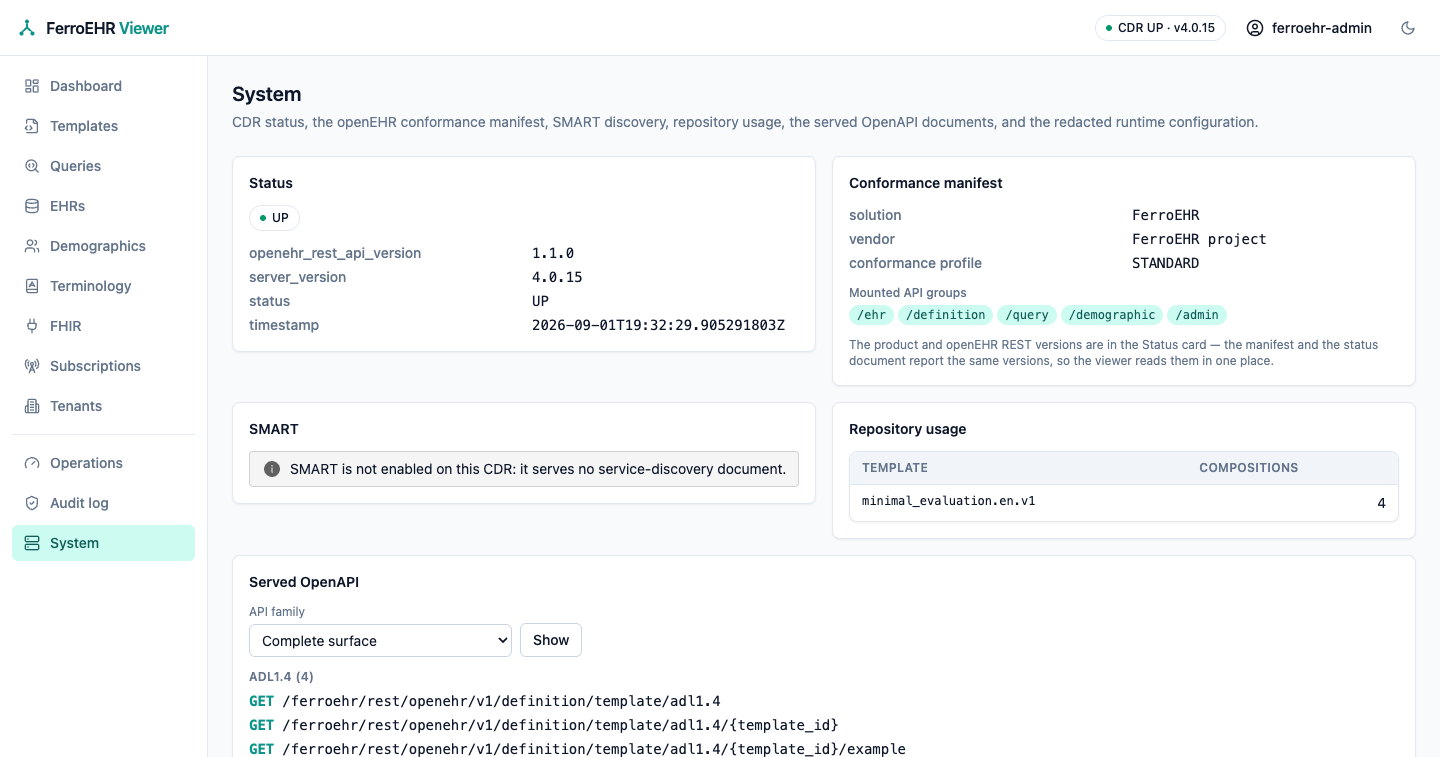Click the /ehr API group chip

tap(871, 315)
